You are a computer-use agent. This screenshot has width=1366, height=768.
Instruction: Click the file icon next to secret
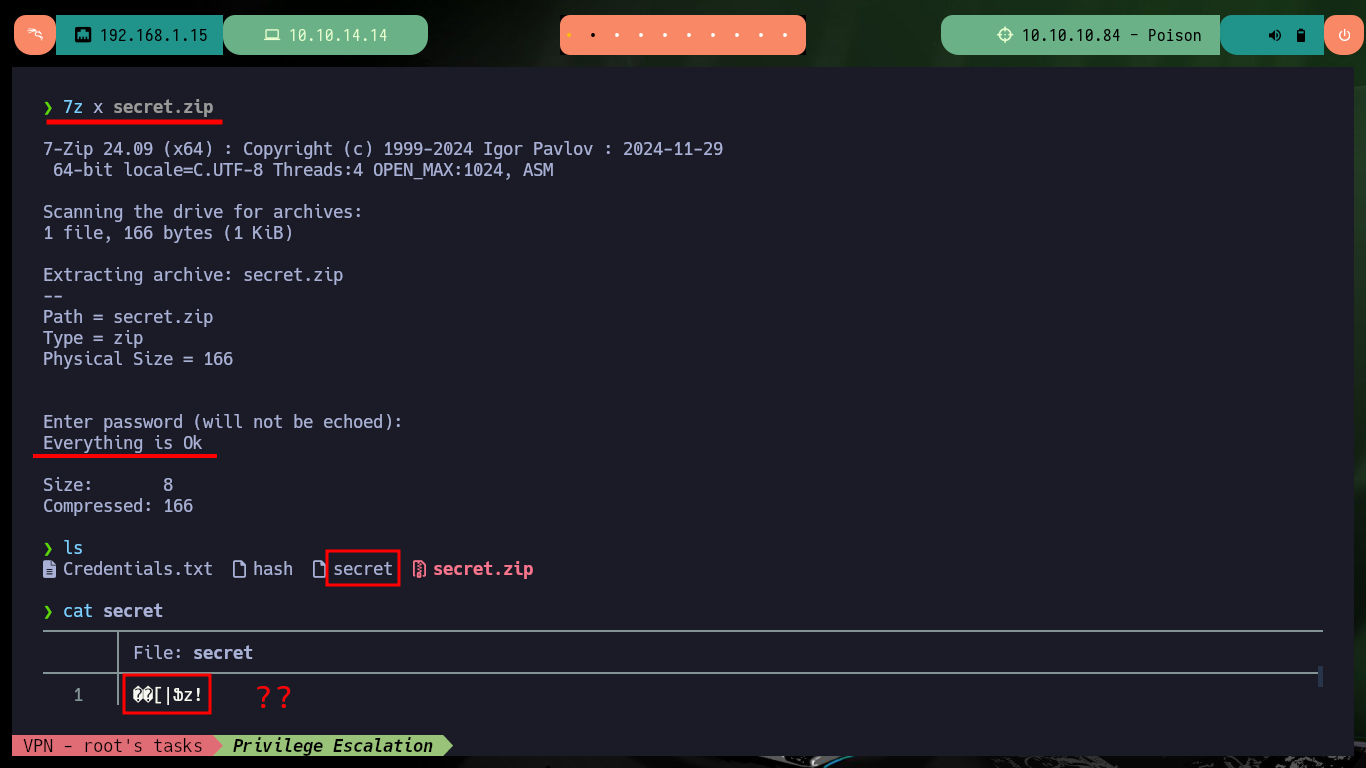tap(319, 569)
